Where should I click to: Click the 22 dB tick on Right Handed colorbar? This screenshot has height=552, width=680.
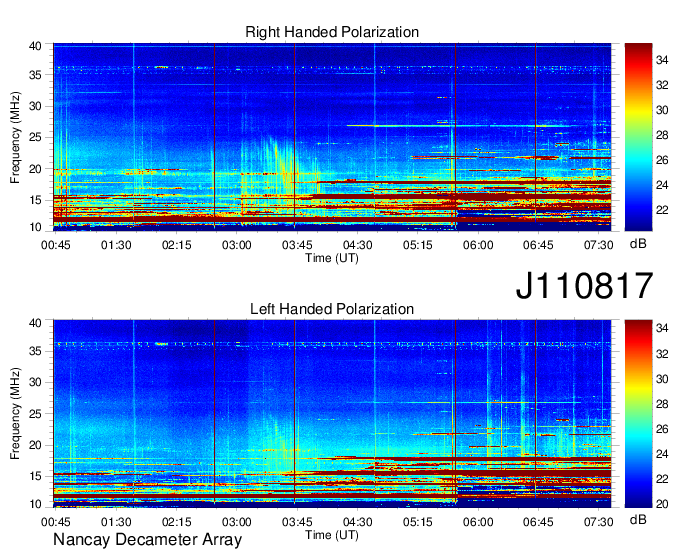[662, 210]
